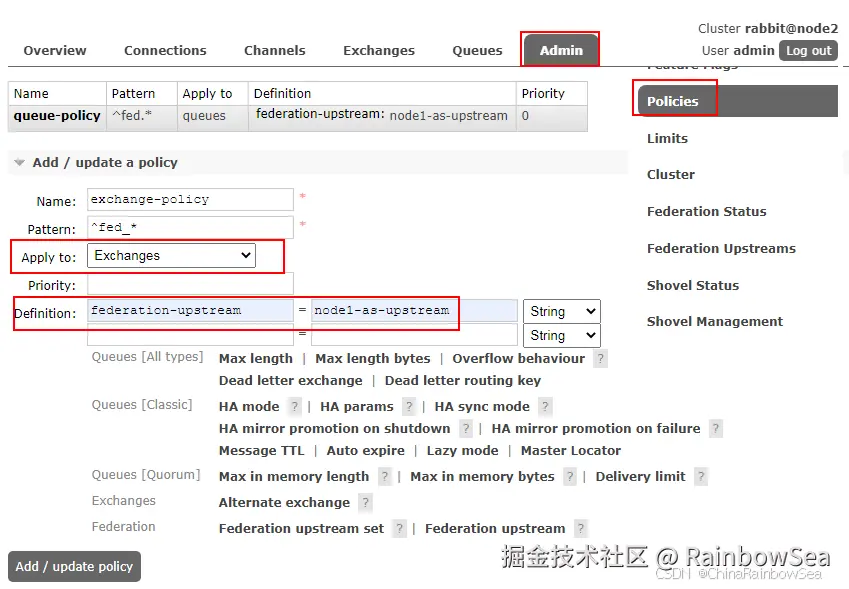The image size is (849, 589).
Task: Open help icon for HA params
Action: coord(409,407)
